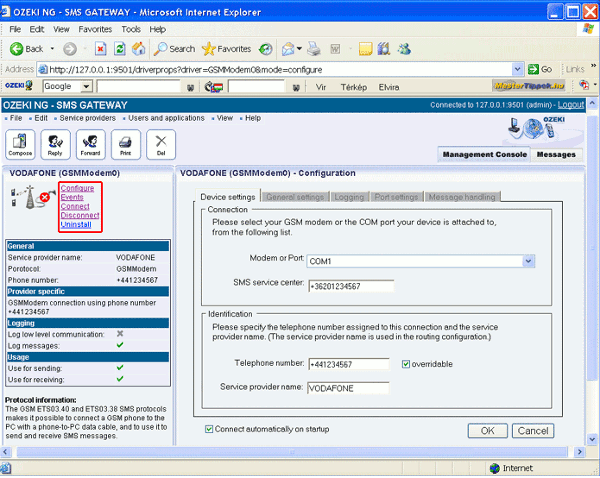Click the Research books icon
This screenshot has width=600, height=478.
[384, 49]
